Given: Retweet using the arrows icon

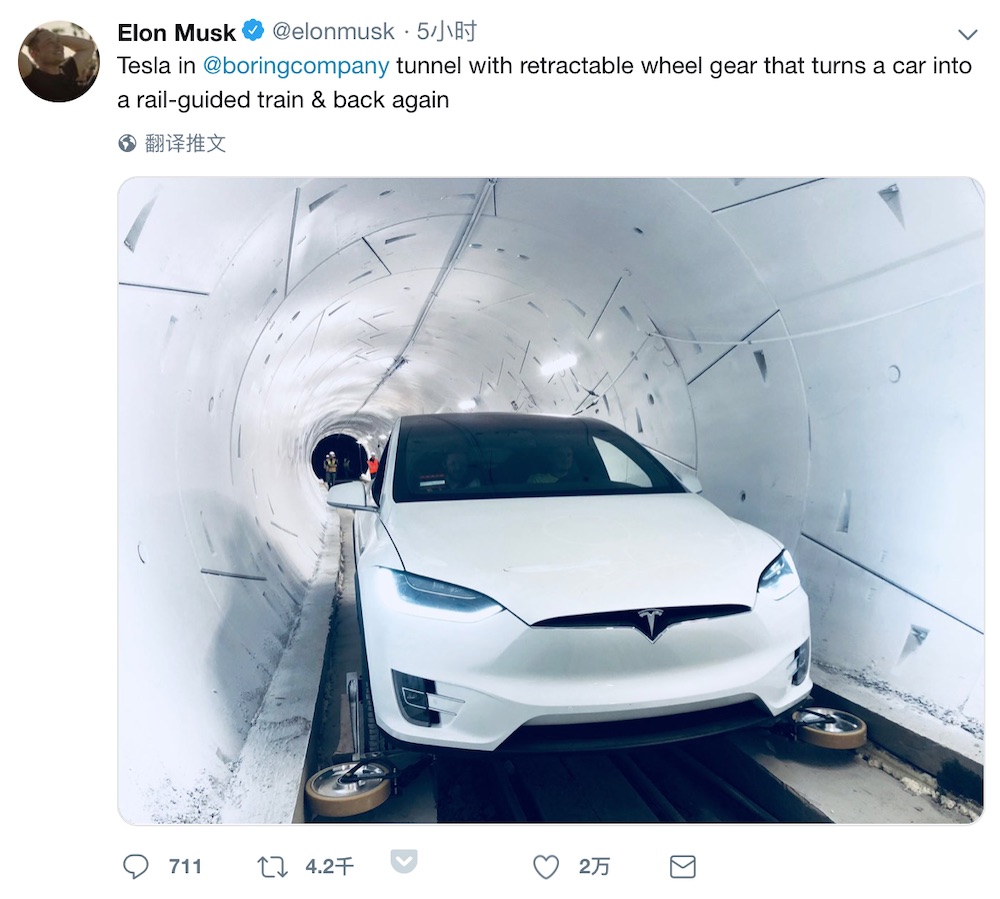Looking at the screenshot, I should tap(272, 867).
